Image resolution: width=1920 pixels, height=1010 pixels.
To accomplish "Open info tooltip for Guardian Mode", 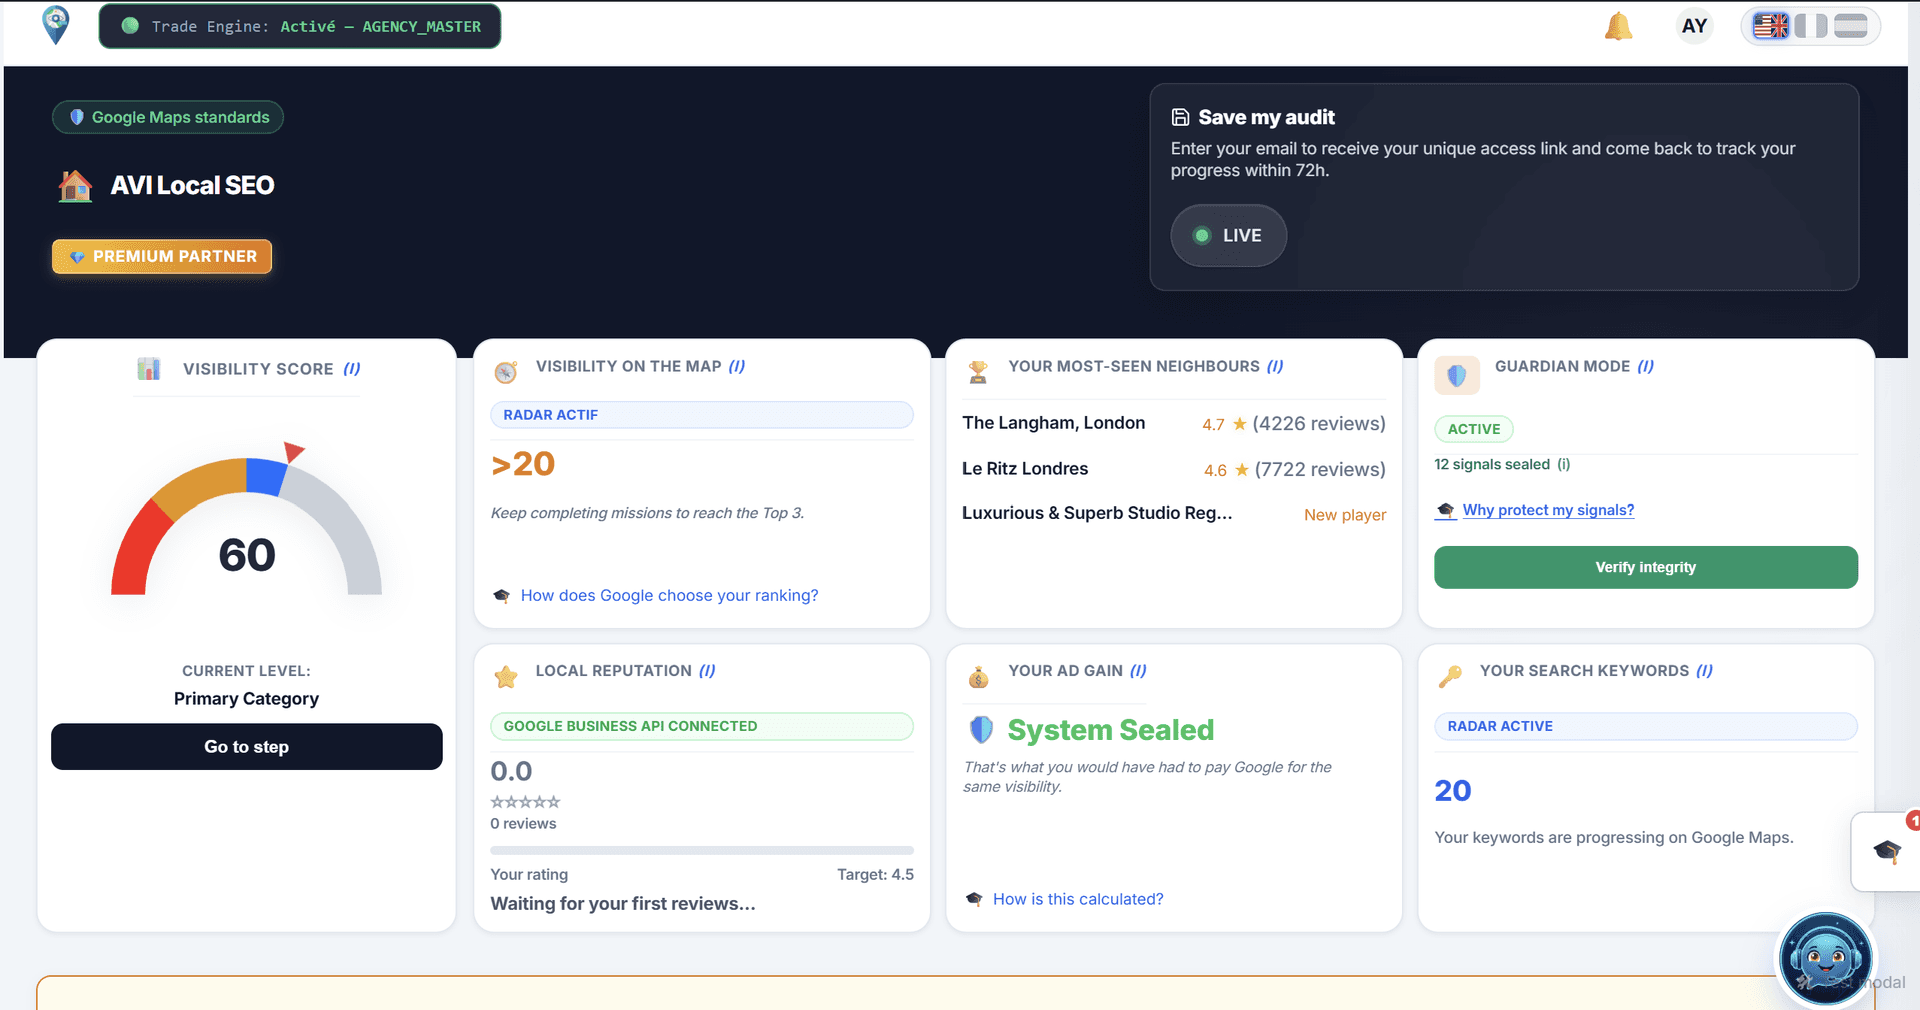I will click(x=1646, y=366).
